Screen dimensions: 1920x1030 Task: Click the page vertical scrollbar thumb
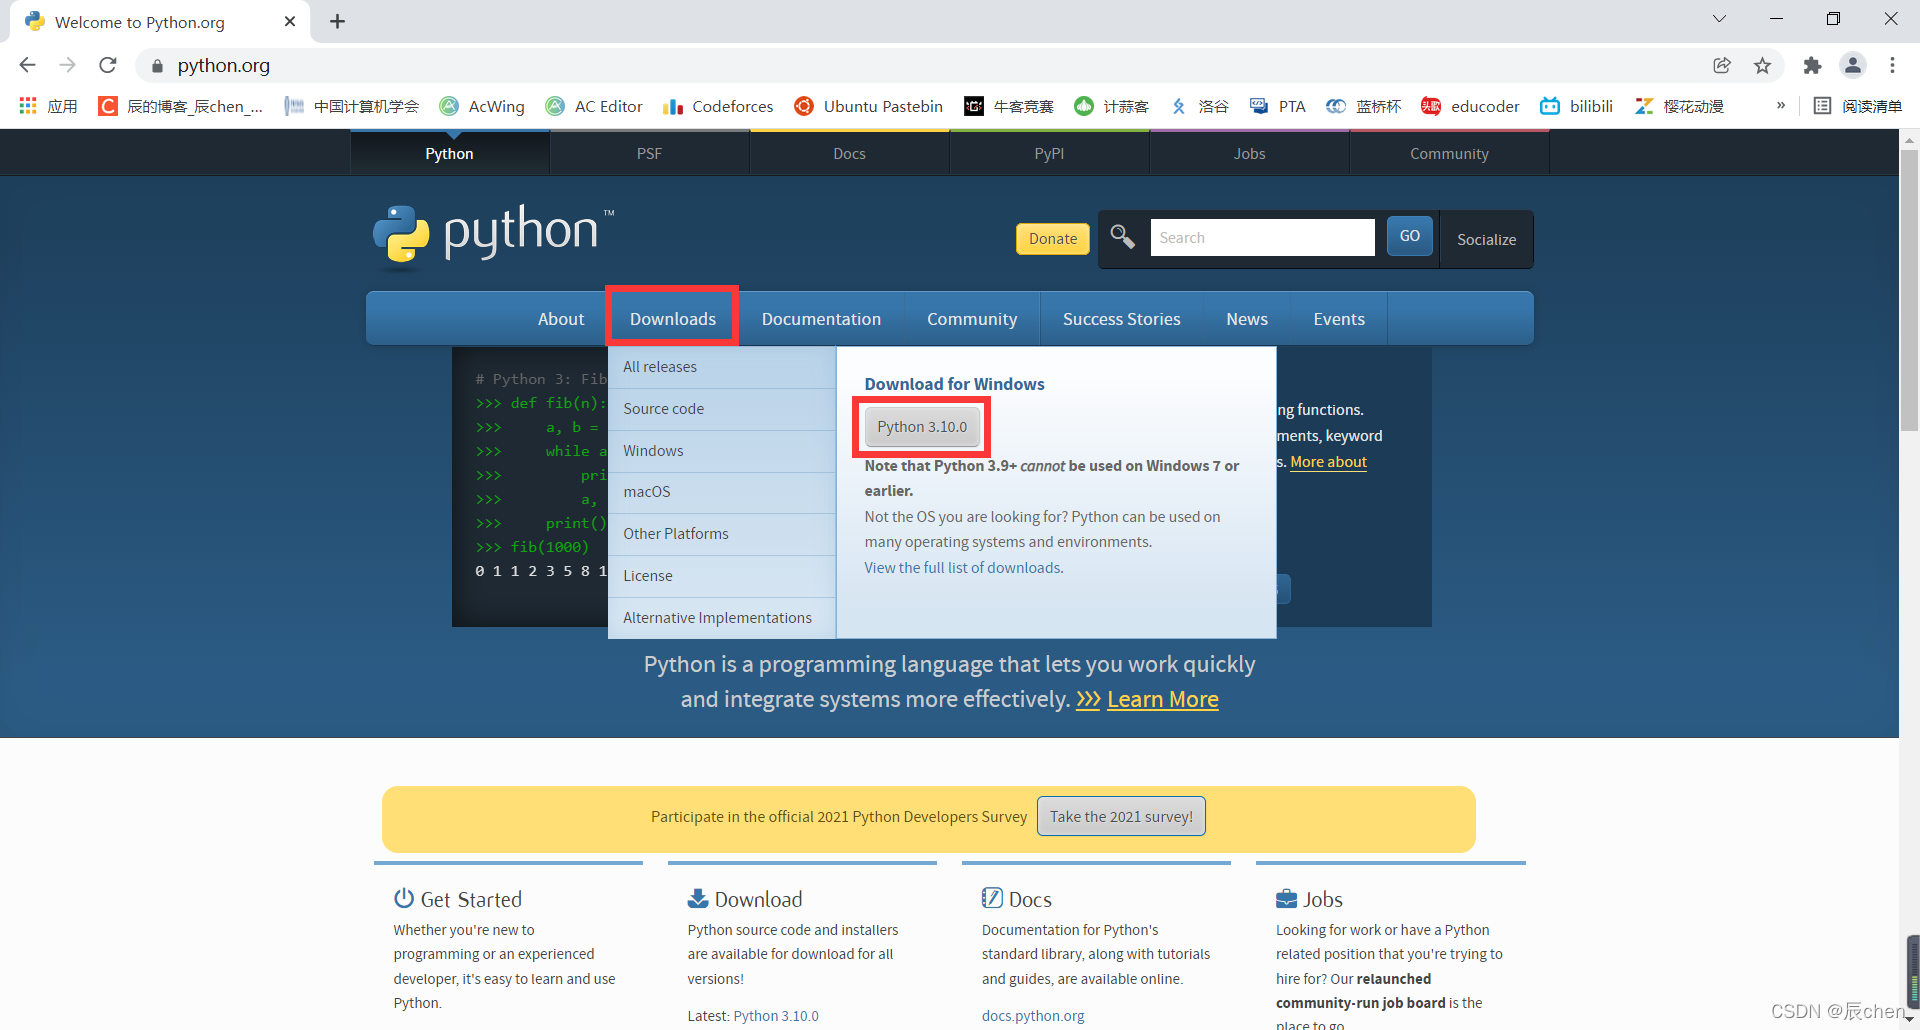point(1909,290)
